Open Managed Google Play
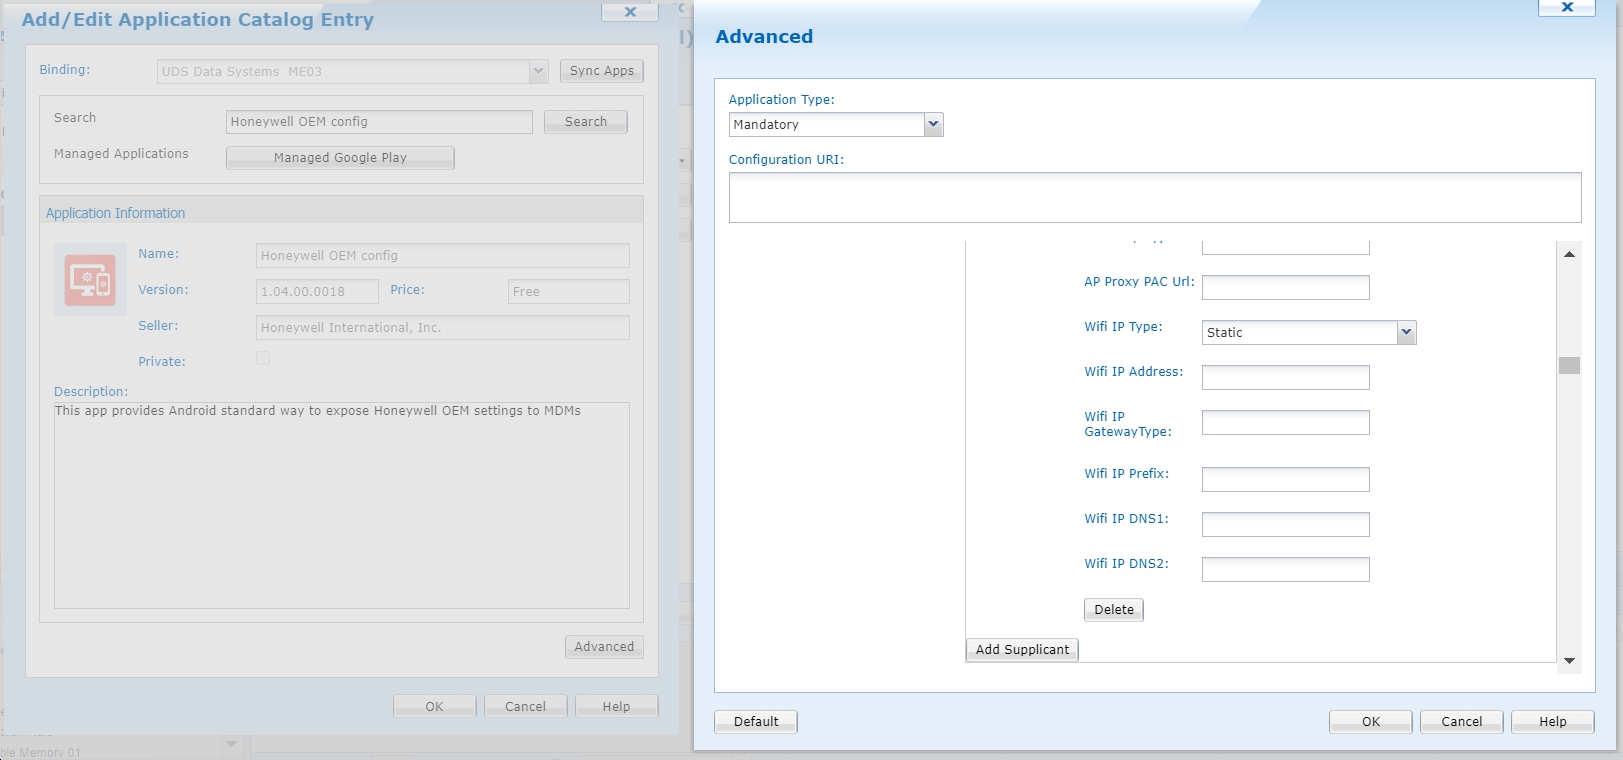This screenshot has width=1623, height=760. point(340,158)
